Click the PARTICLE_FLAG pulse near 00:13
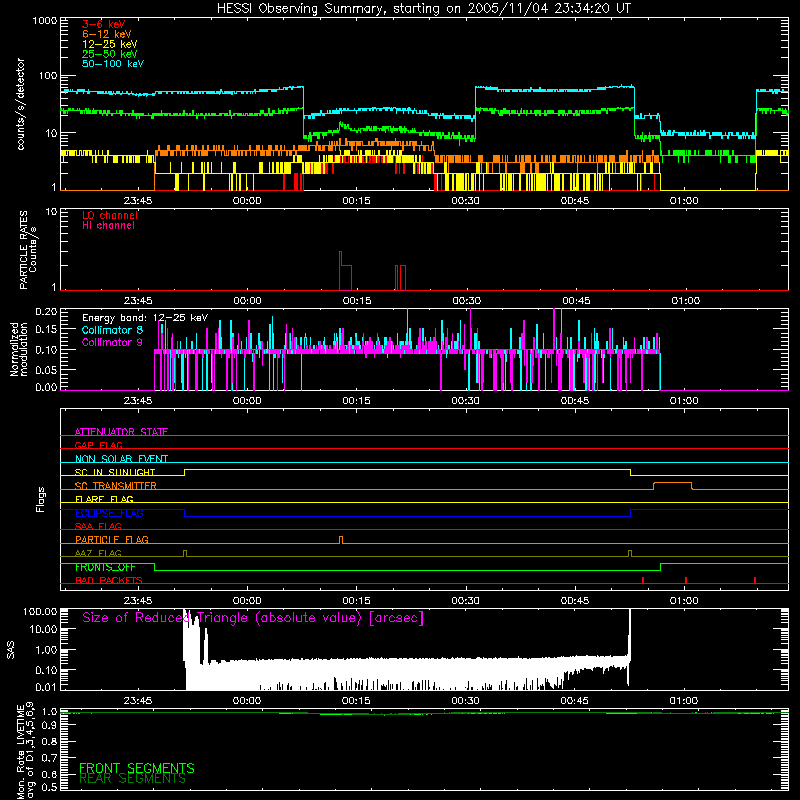 pyautogui.click(x=341, y=540)
